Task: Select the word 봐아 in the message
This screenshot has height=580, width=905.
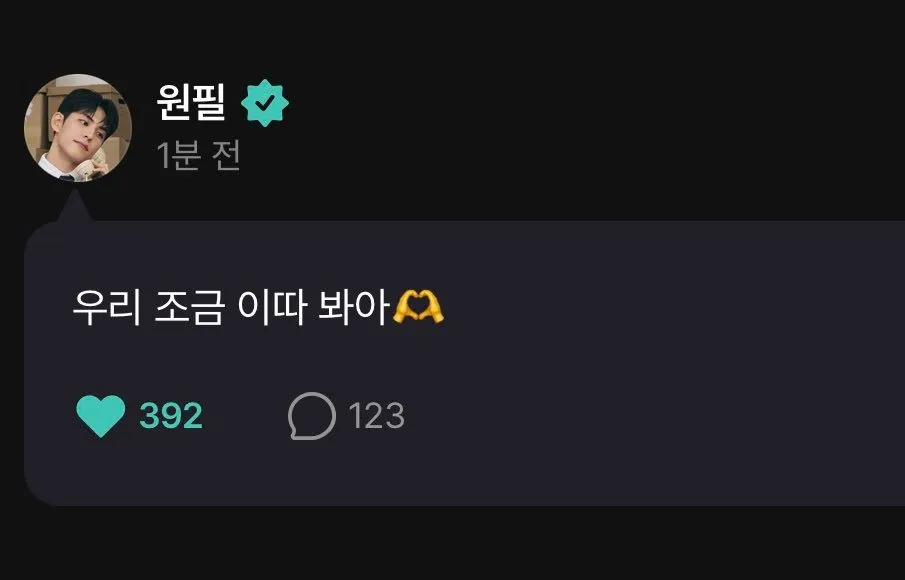Action: click(x=352, y=308)
